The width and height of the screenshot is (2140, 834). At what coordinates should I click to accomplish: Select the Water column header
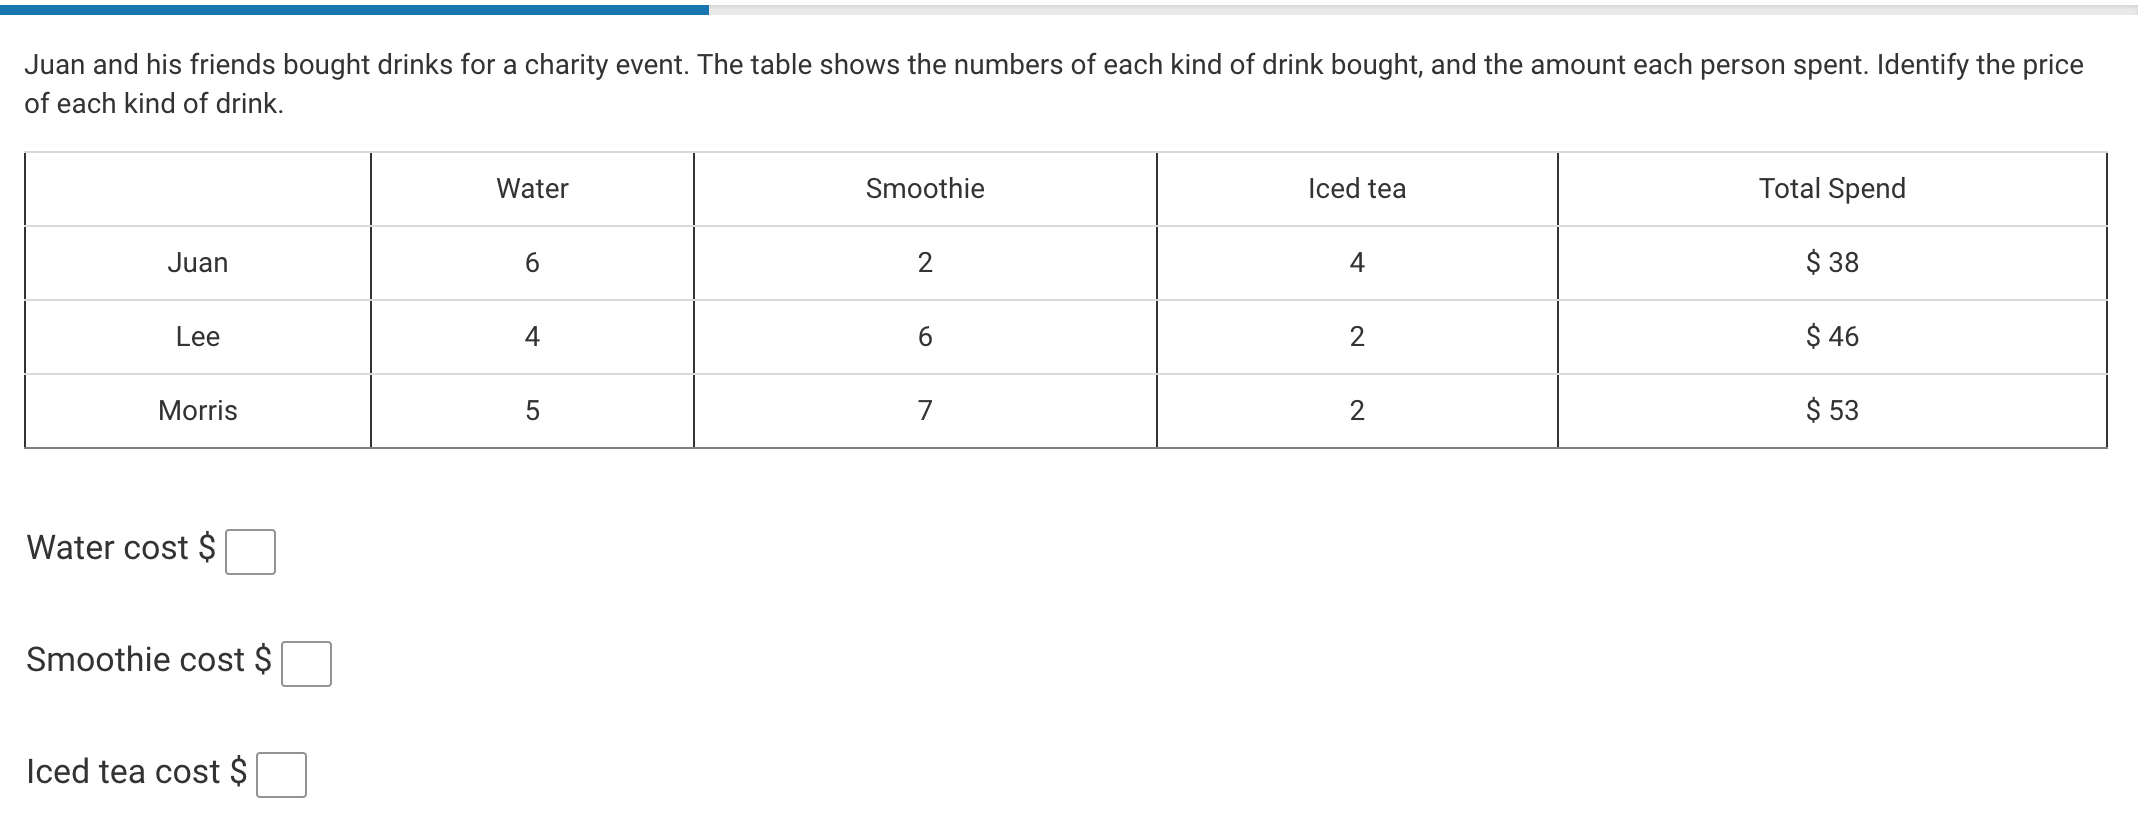[531, 188]
